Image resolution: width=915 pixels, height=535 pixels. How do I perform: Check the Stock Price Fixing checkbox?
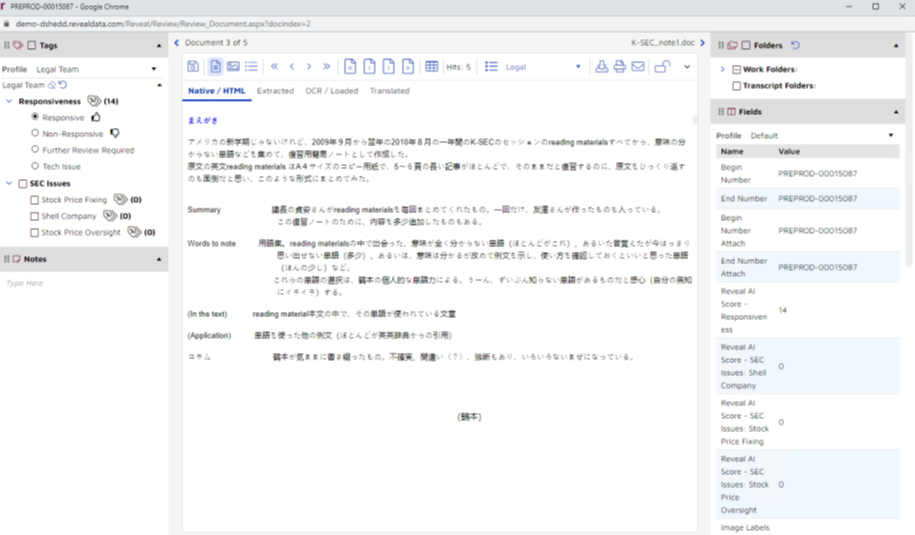pos(36,200)
